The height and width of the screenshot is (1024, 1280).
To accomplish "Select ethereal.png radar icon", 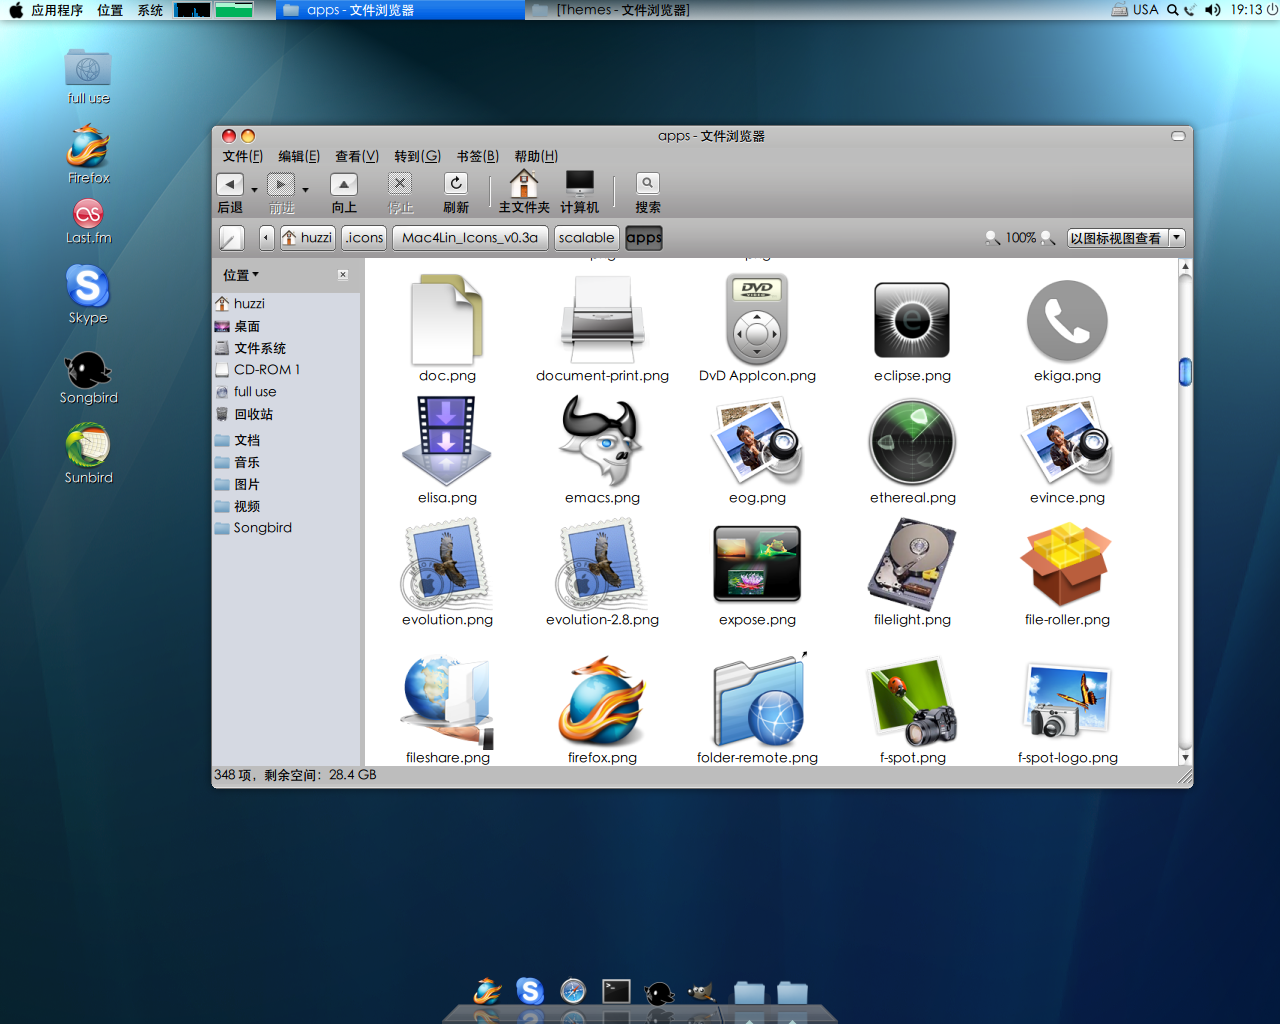I will (x=912, y=442).
